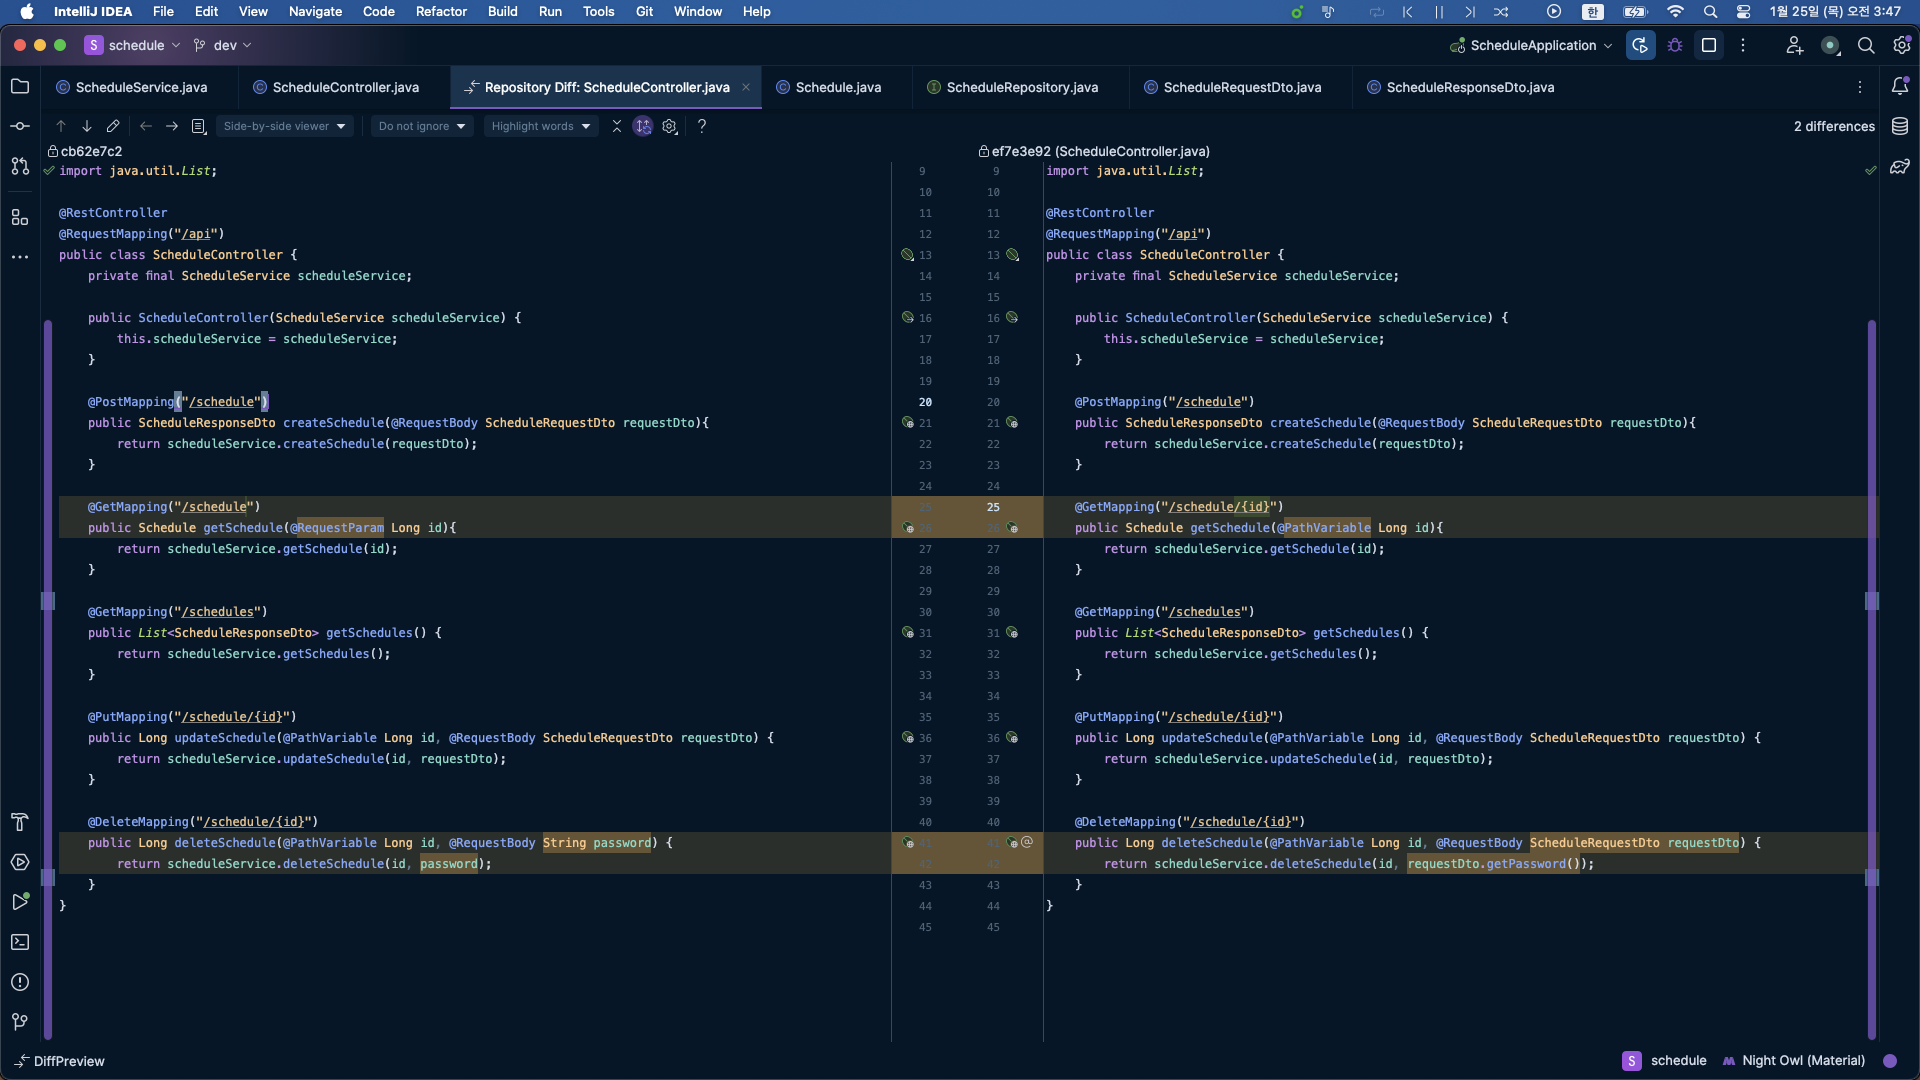Viewport: 1920px width, 1080px height.
Task: Click Night Owl (Material) theme label
Action: click(1803, 1060)
